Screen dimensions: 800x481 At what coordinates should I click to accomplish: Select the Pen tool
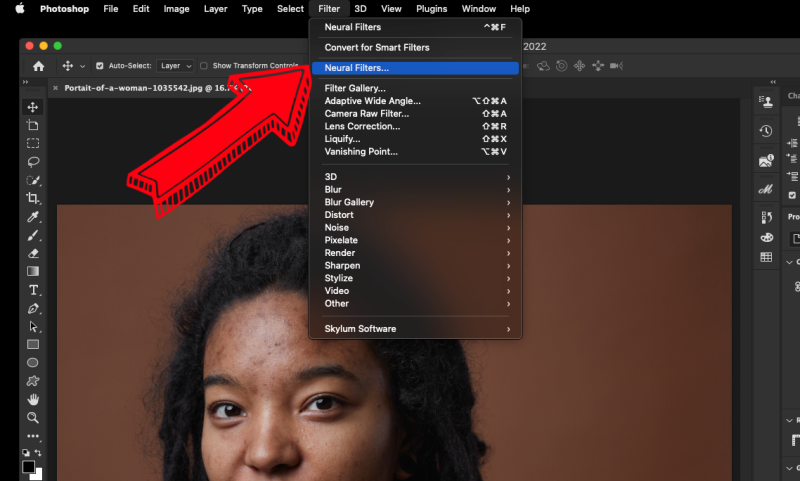click(33, 308)
